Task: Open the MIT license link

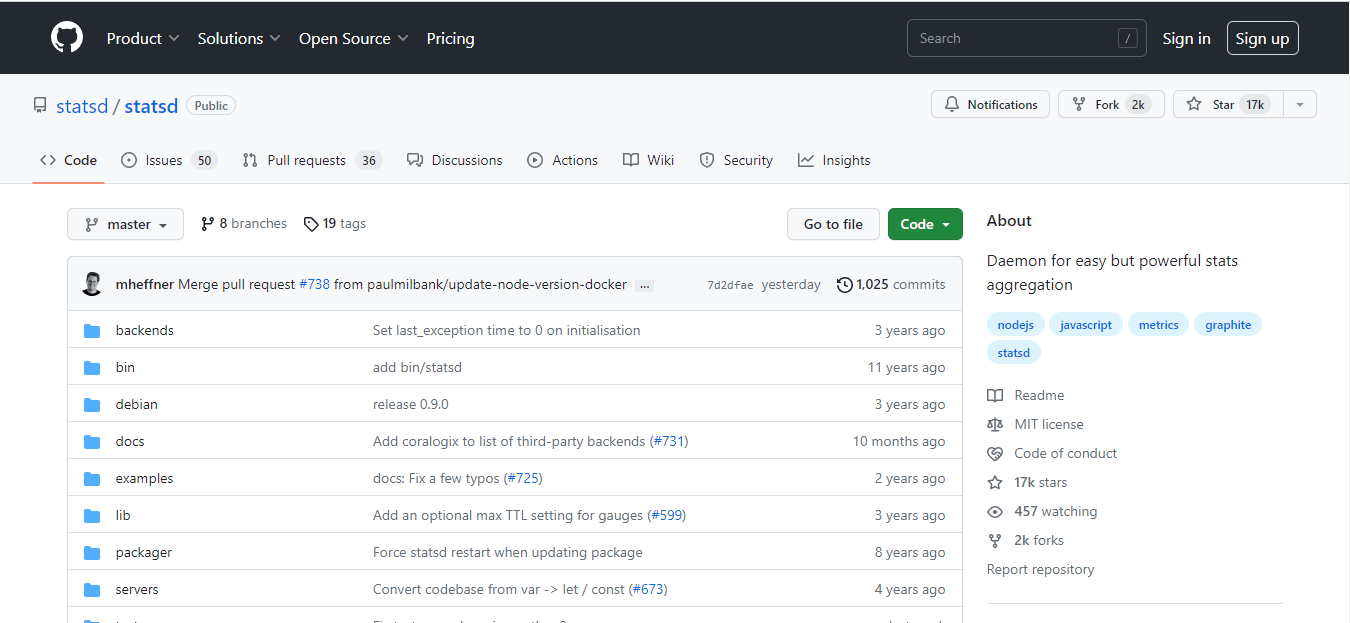Action: click(x=1048, y=424)
